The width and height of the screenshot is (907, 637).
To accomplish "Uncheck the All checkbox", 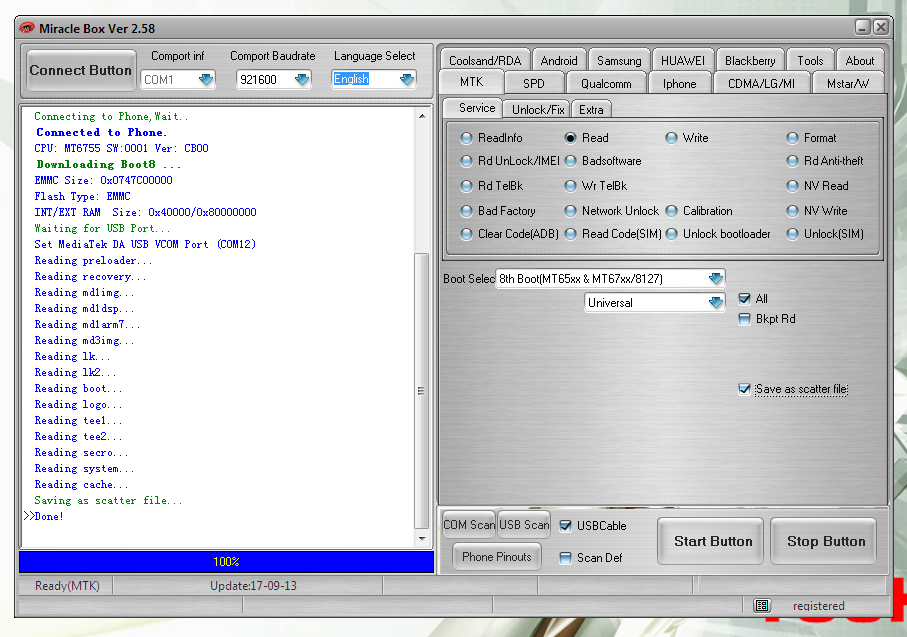I will click(744, 299).
